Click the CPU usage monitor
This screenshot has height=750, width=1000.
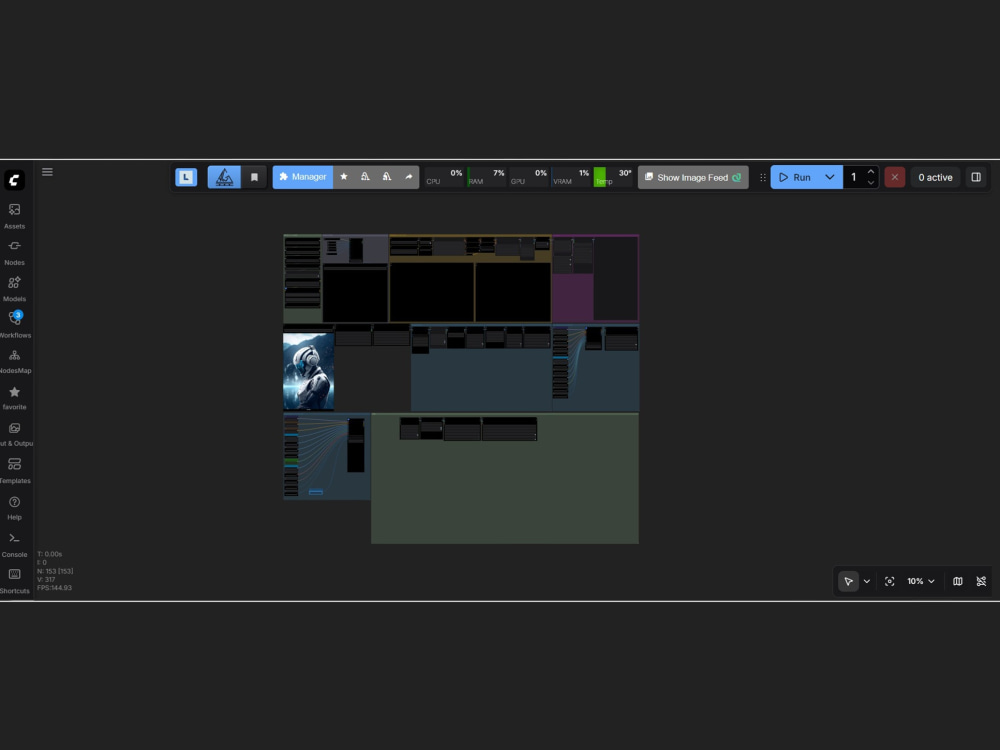pos(444,177)
